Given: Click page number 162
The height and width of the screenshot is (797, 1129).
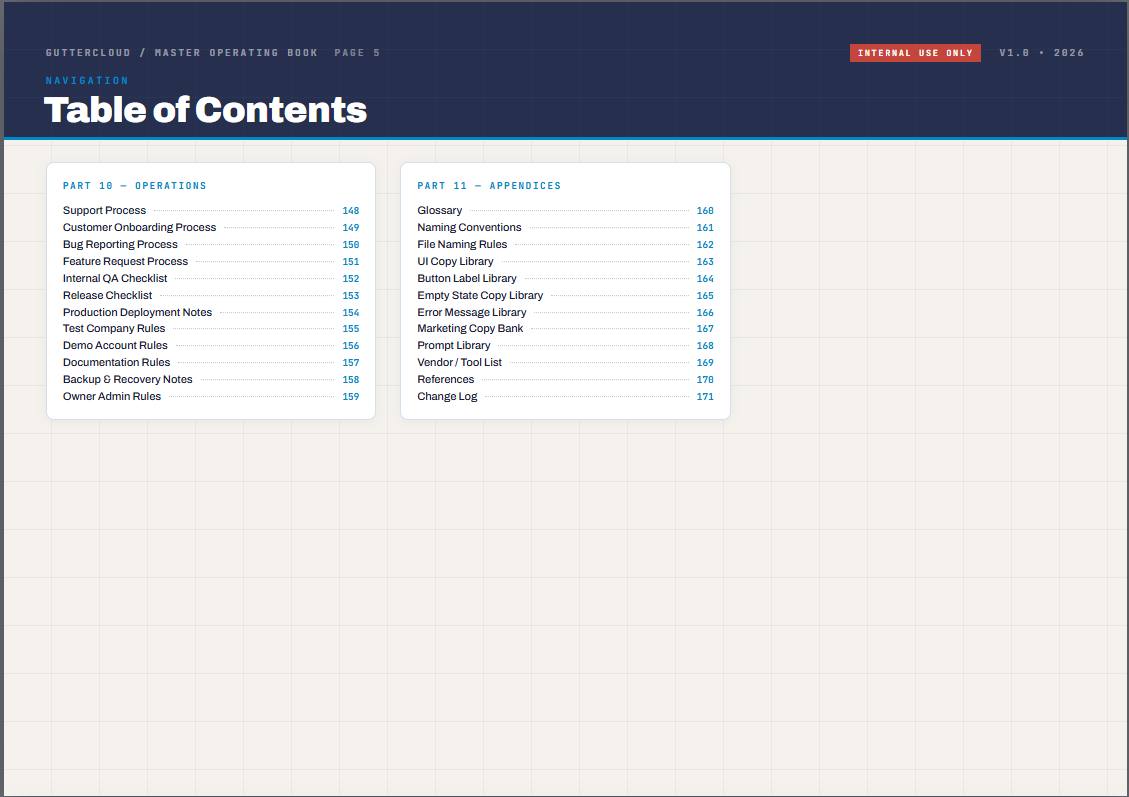Looking at the screenshot, I should (705, 245).
